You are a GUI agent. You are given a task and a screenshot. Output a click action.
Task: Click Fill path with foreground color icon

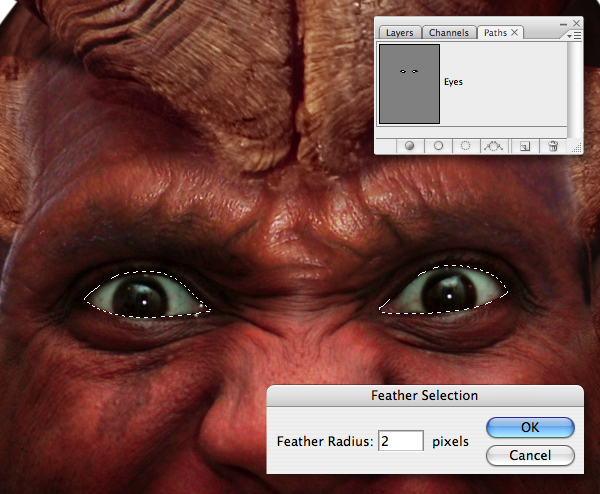pyautogui.click(x=409, y=146)
